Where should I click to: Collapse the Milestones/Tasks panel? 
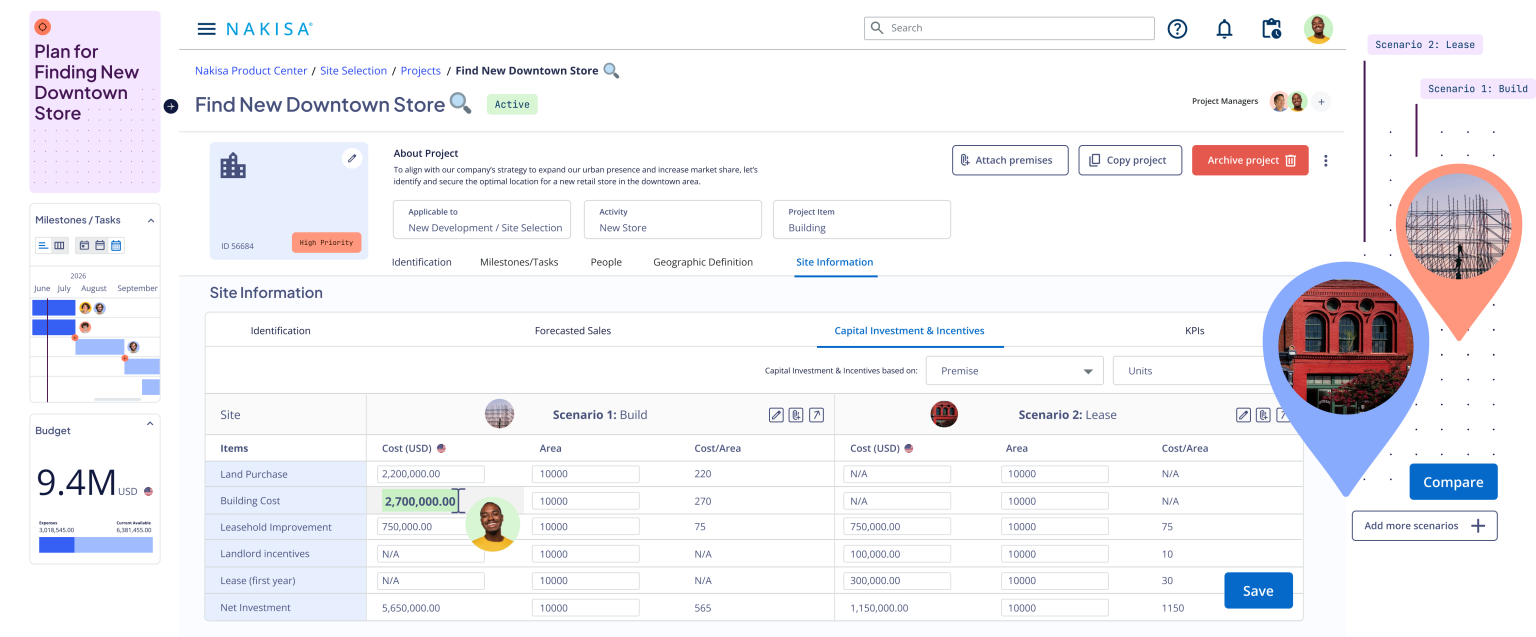(151, 219)
